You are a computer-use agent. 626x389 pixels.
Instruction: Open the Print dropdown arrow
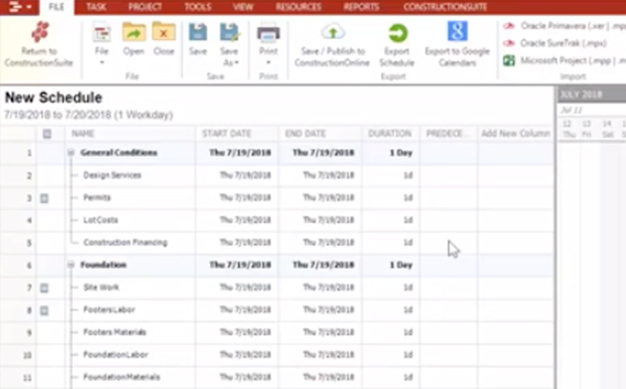click(x=268, y=62)
